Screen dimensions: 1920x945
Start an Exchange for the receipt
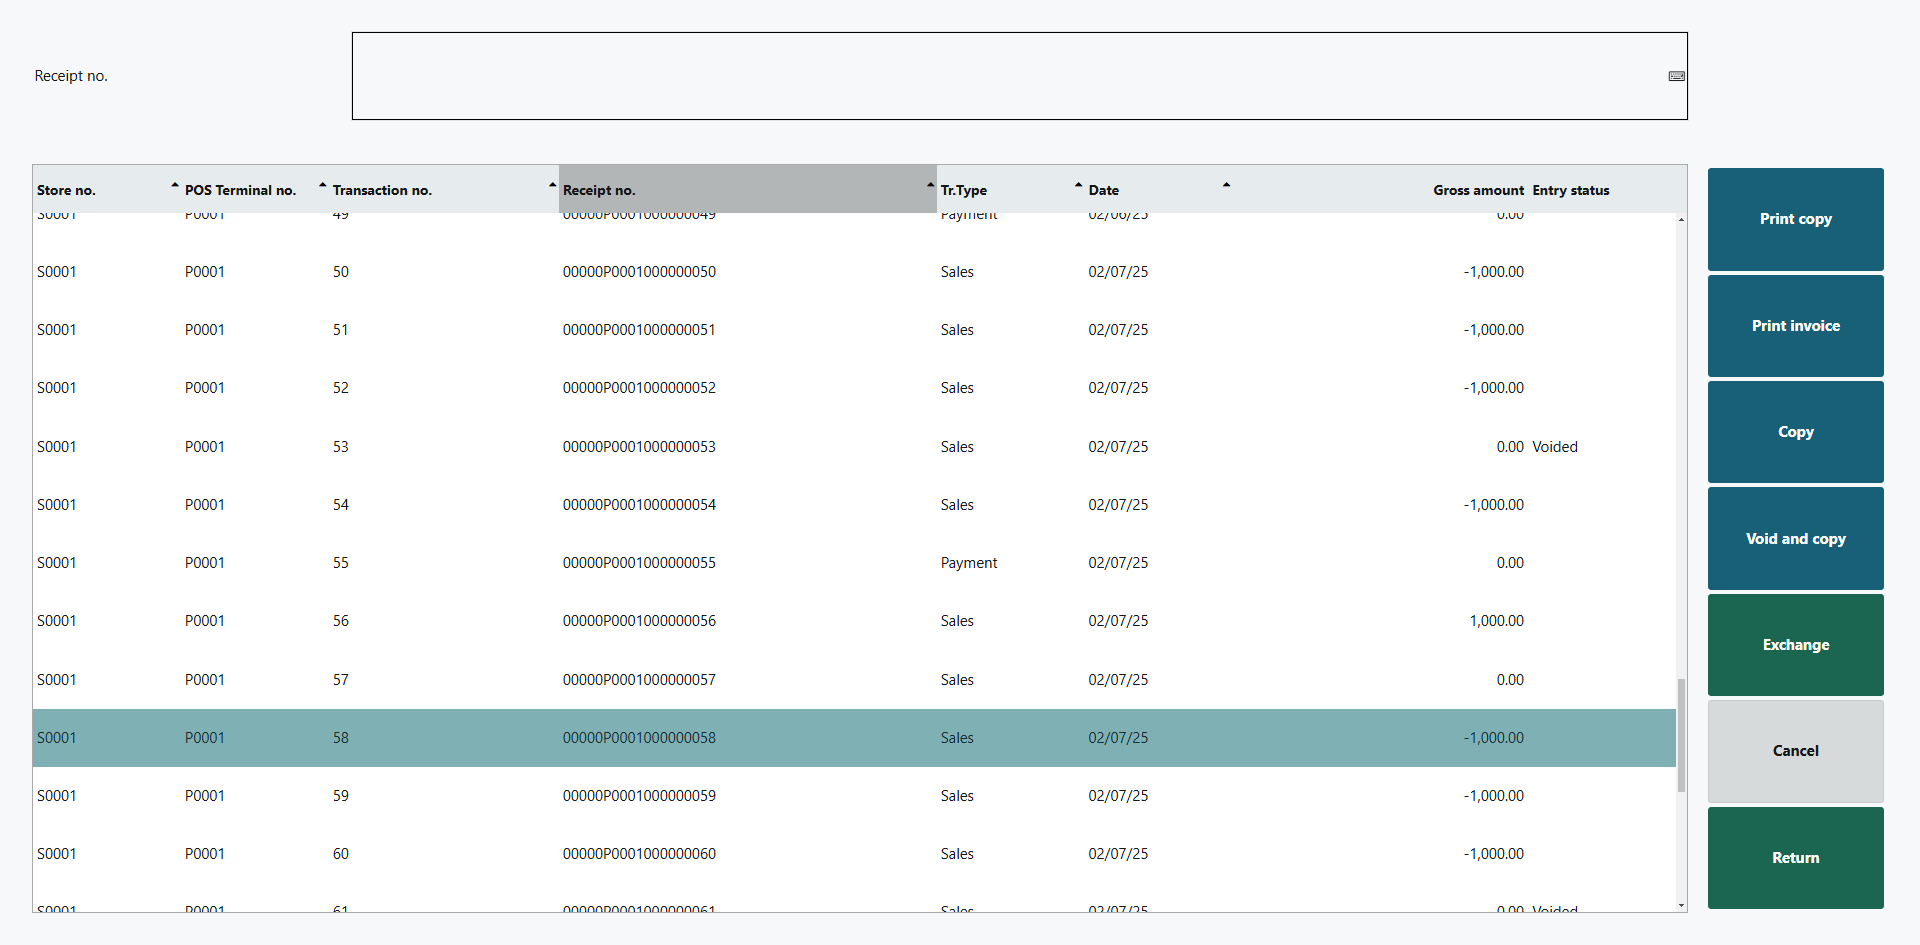[1795, 645]
